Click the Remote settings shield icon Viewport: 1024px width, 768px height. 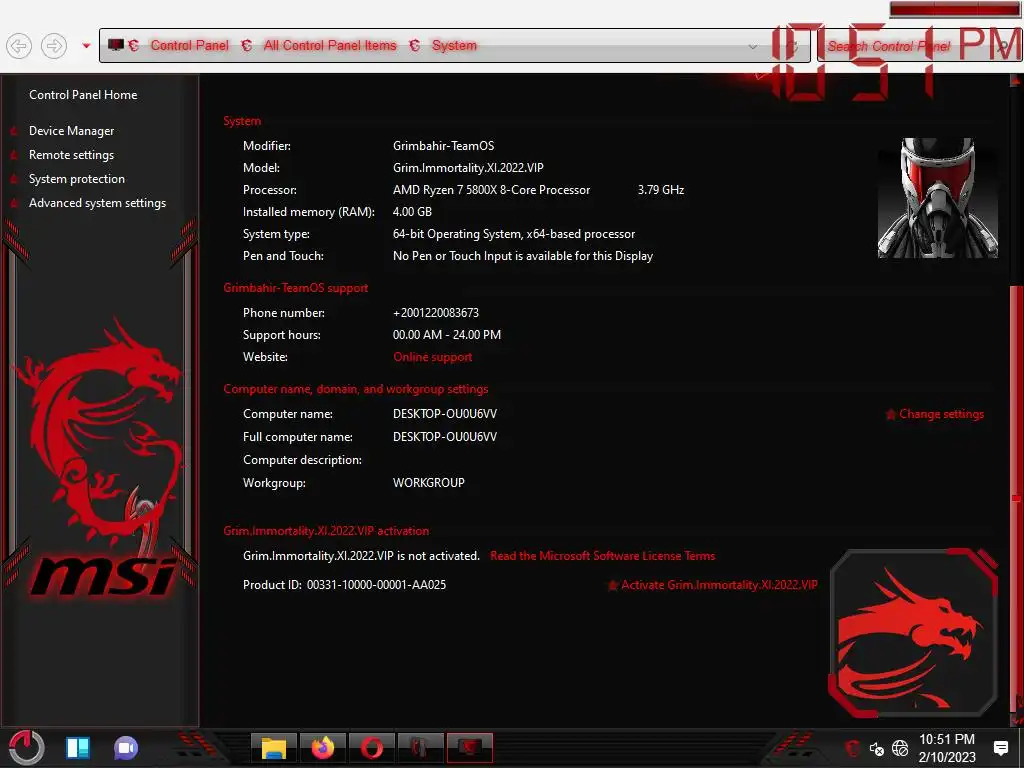click(x=14, y=155)
